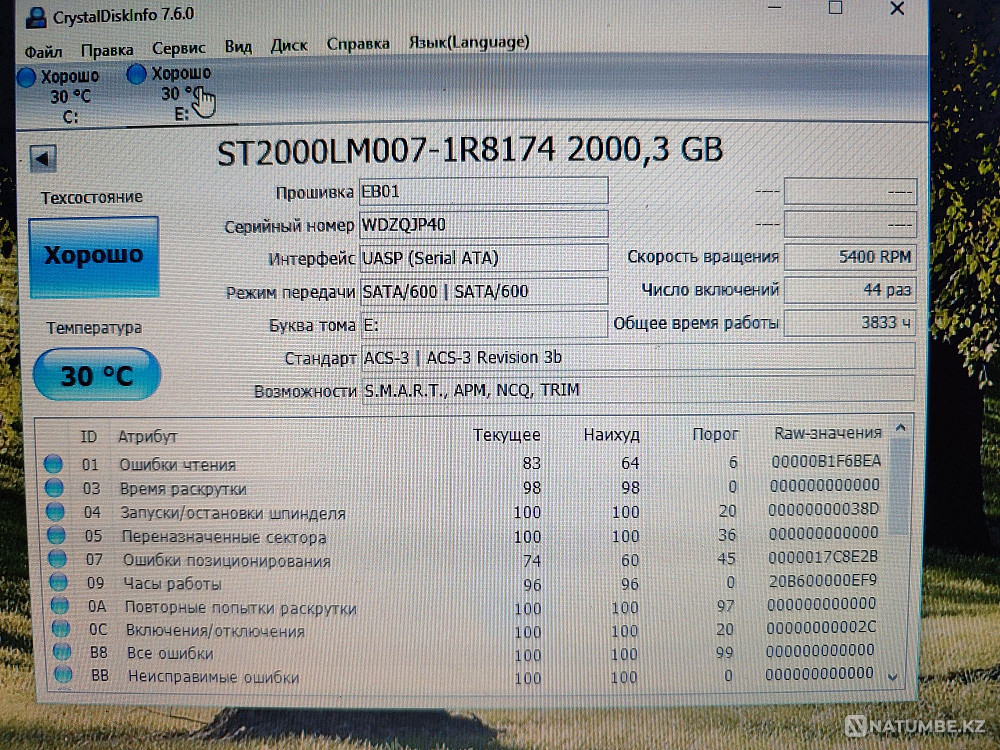
Task: Open the Язык(Language) menu
Action: 469,42
